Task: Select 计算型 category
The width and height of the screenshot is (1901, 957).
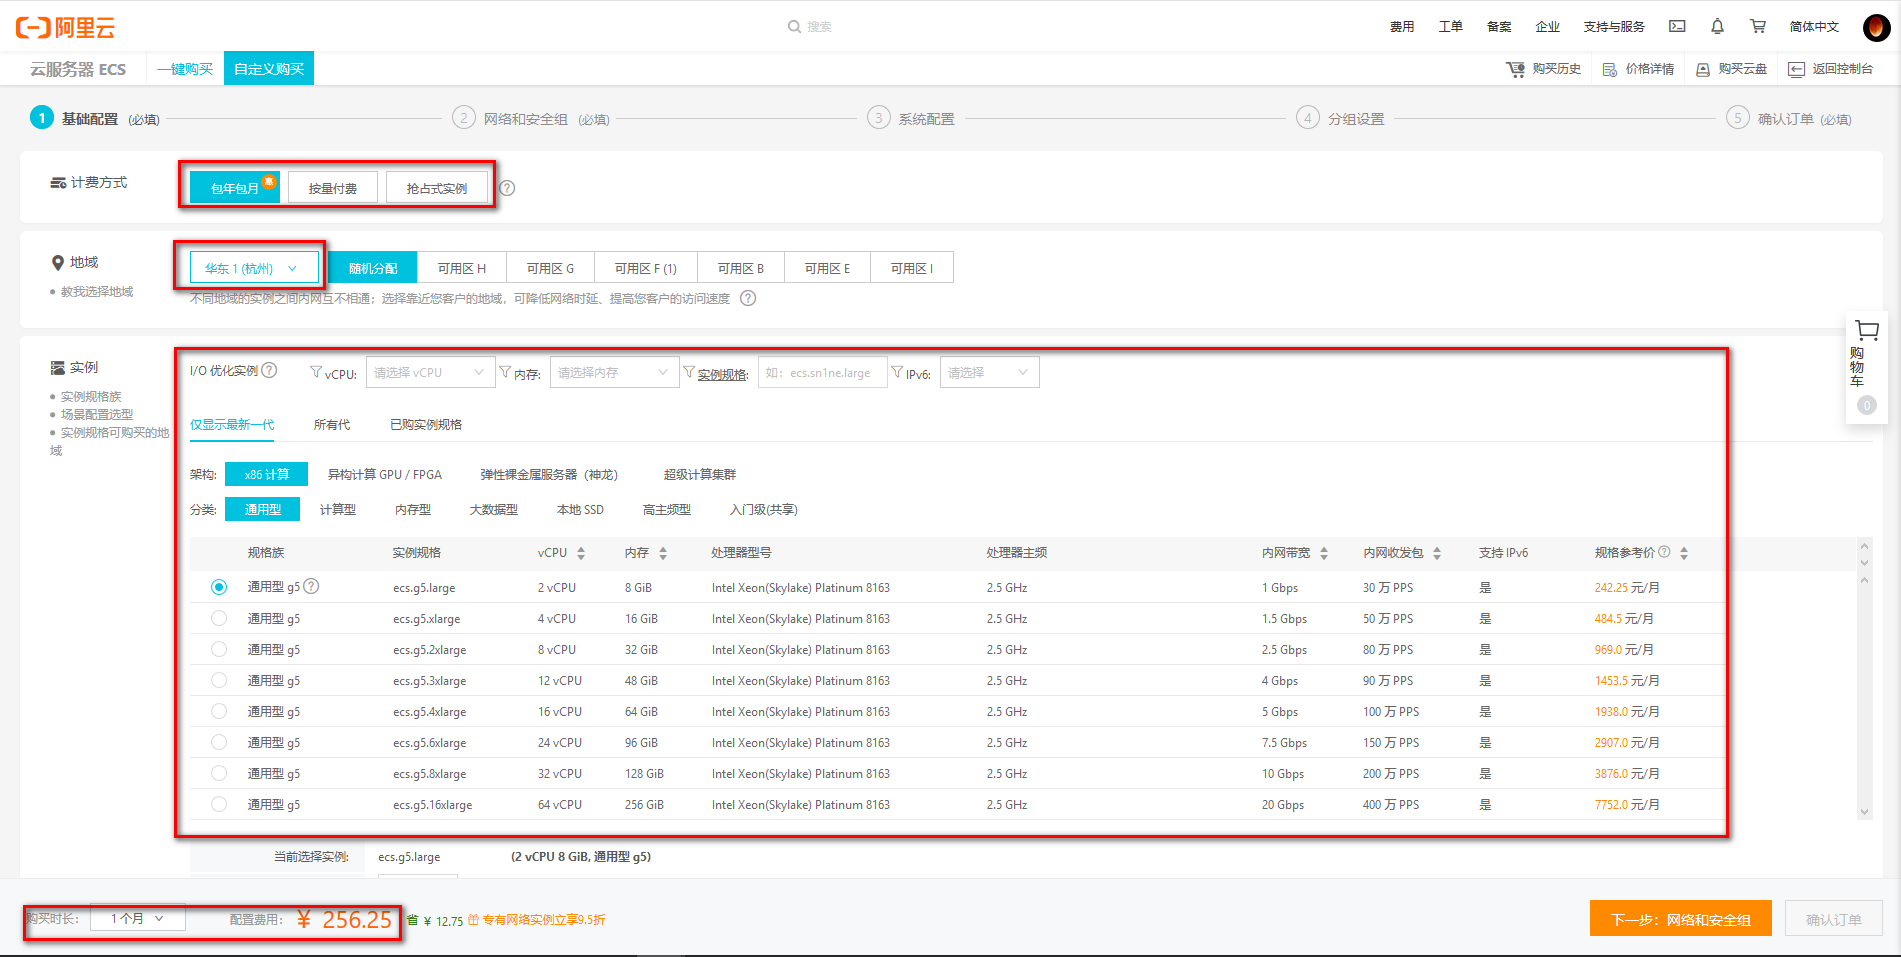Action: [x=338, y=510]
